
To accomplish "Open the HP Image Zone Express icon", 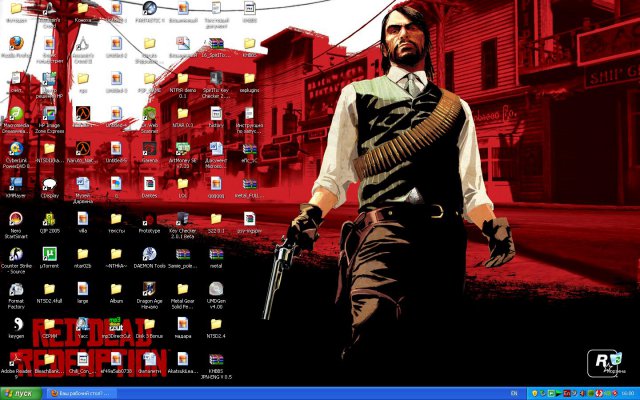I will pos(49,114).
